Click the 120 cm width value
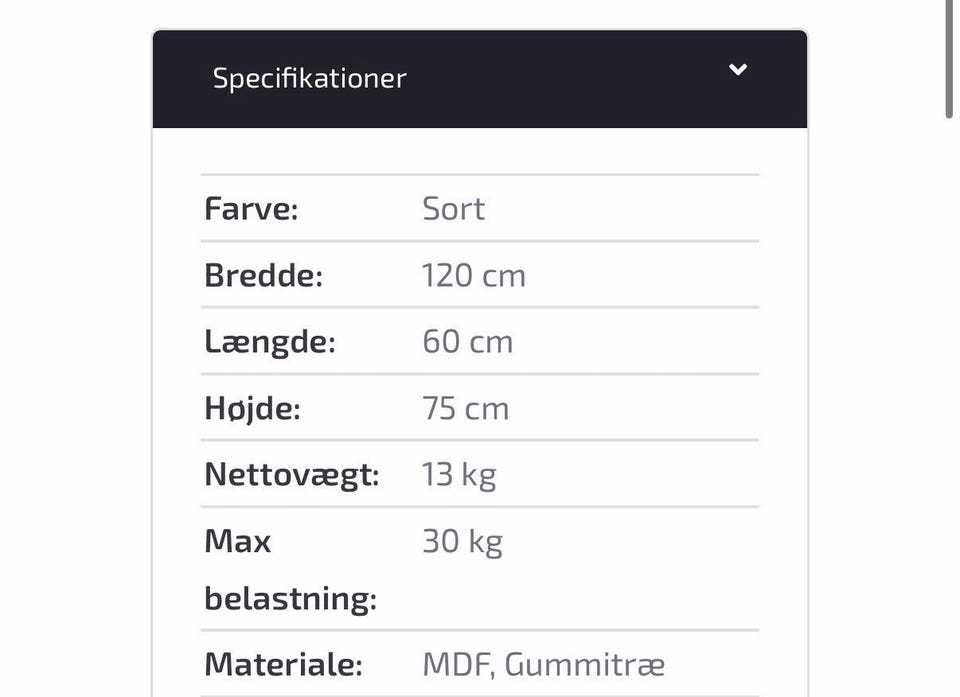The height and width of the screenshot is (697, 960). point(473,276)
